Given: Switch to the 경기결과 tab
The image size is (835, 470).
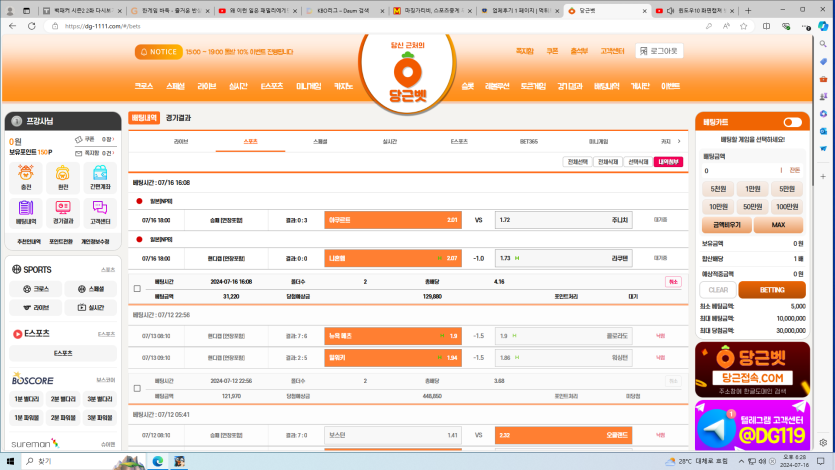Looking at the screenshot, I should click(x=178, y=118).
